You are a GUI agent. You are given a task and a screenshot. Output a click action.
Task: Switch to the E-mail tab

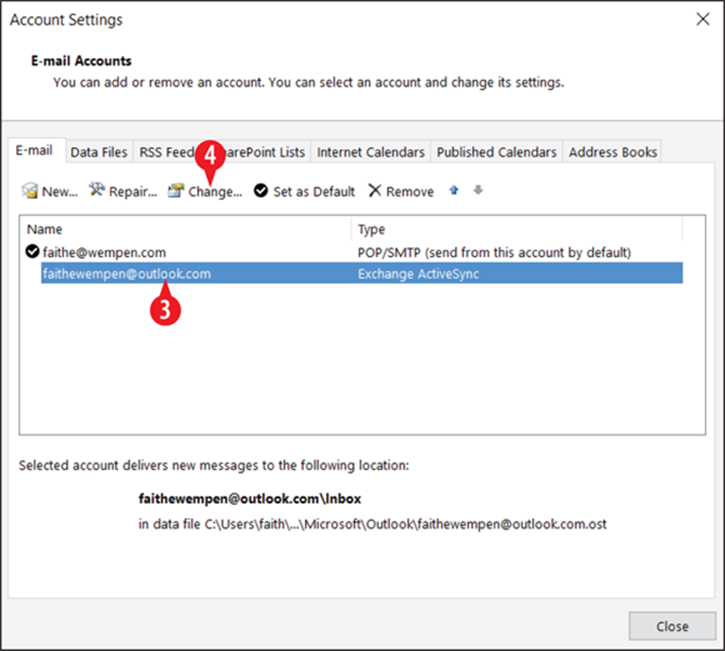click(x=34, y=150)
